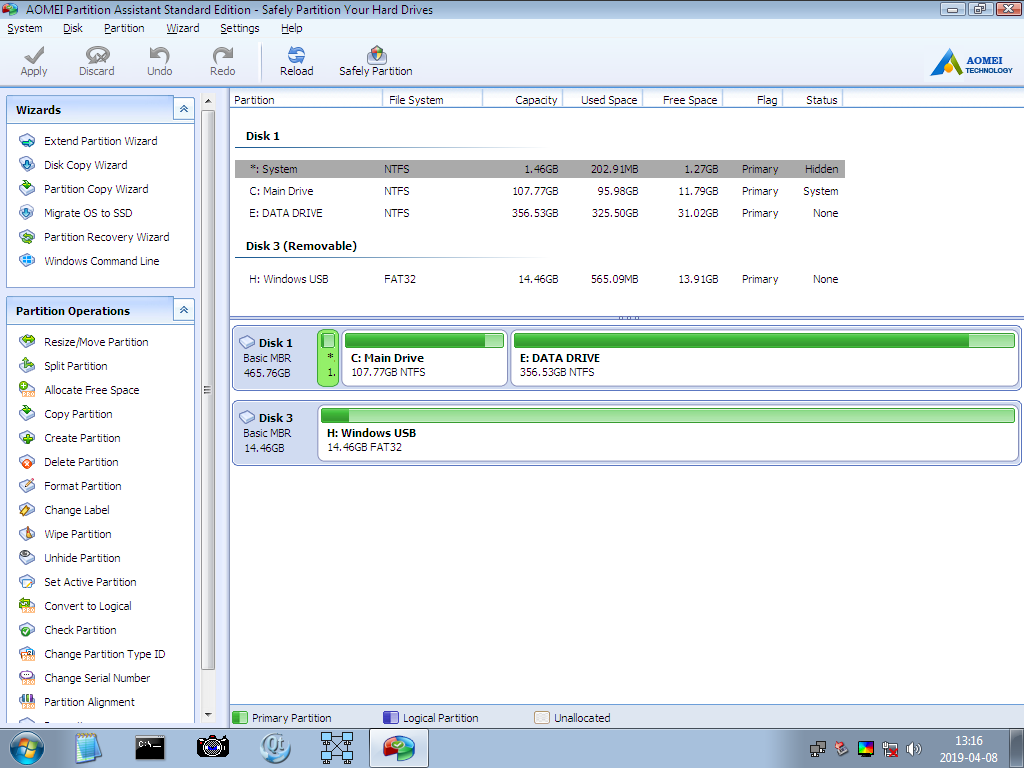The image size is (1024, 768).
Task: Click the Format Partition icon
Action: pos(27,486)
